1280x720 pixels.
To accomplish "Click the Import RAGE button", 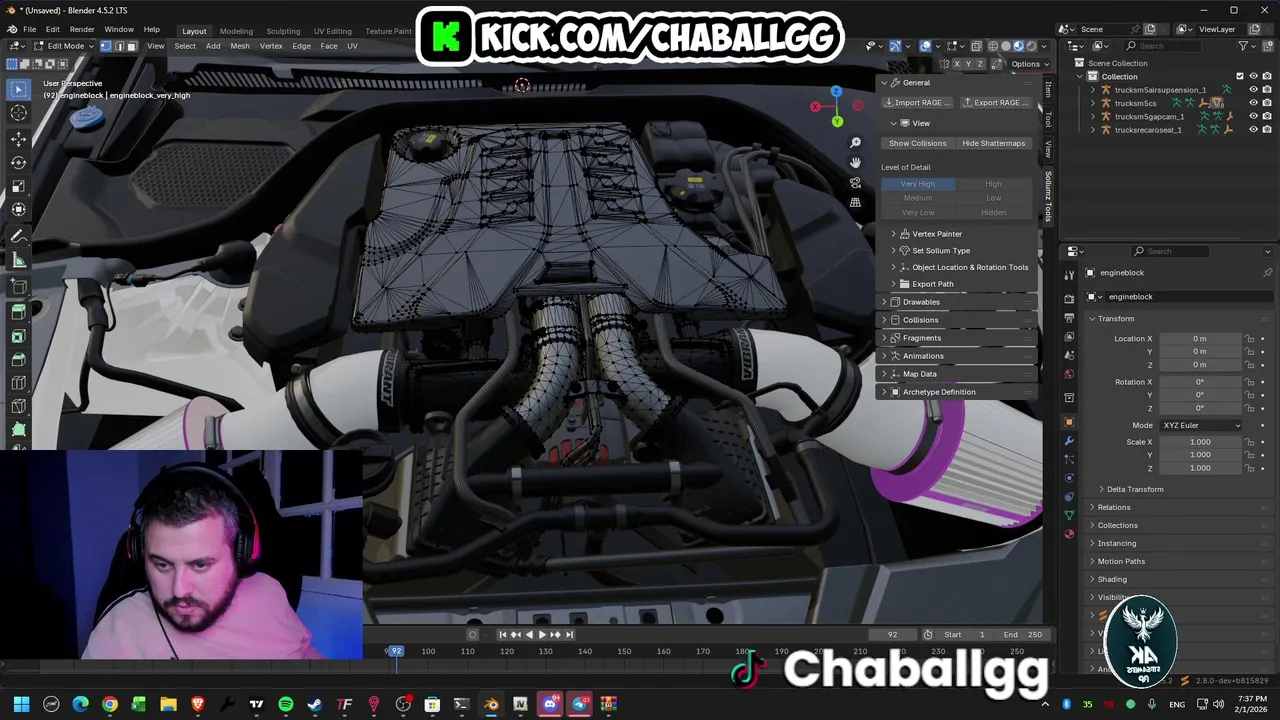I will 917,103.
